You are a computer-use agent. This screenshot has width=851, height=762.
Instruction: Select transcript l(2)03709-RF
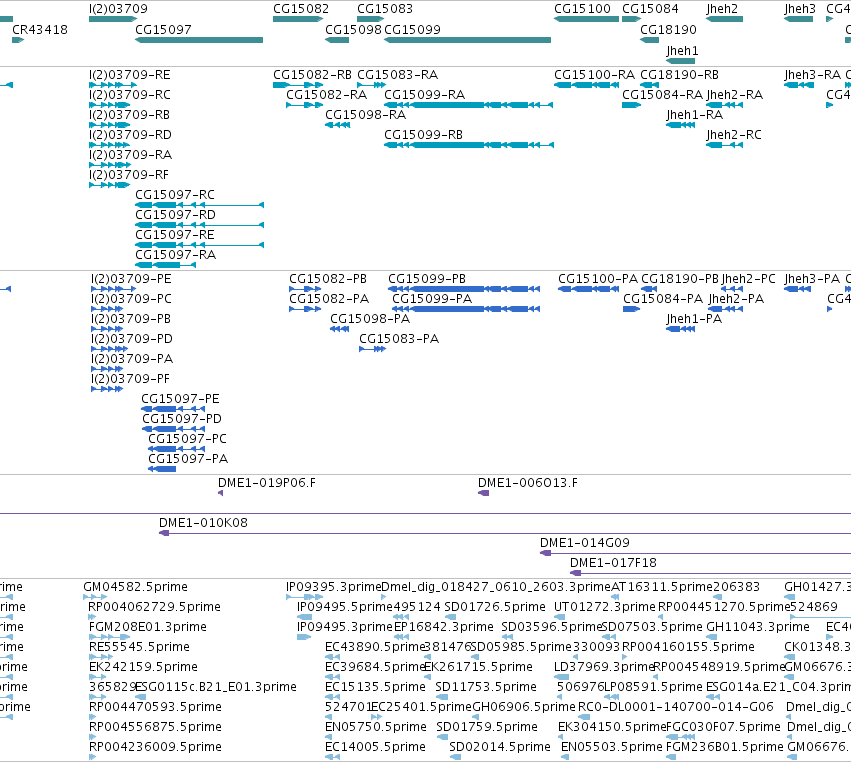[110, 185]
